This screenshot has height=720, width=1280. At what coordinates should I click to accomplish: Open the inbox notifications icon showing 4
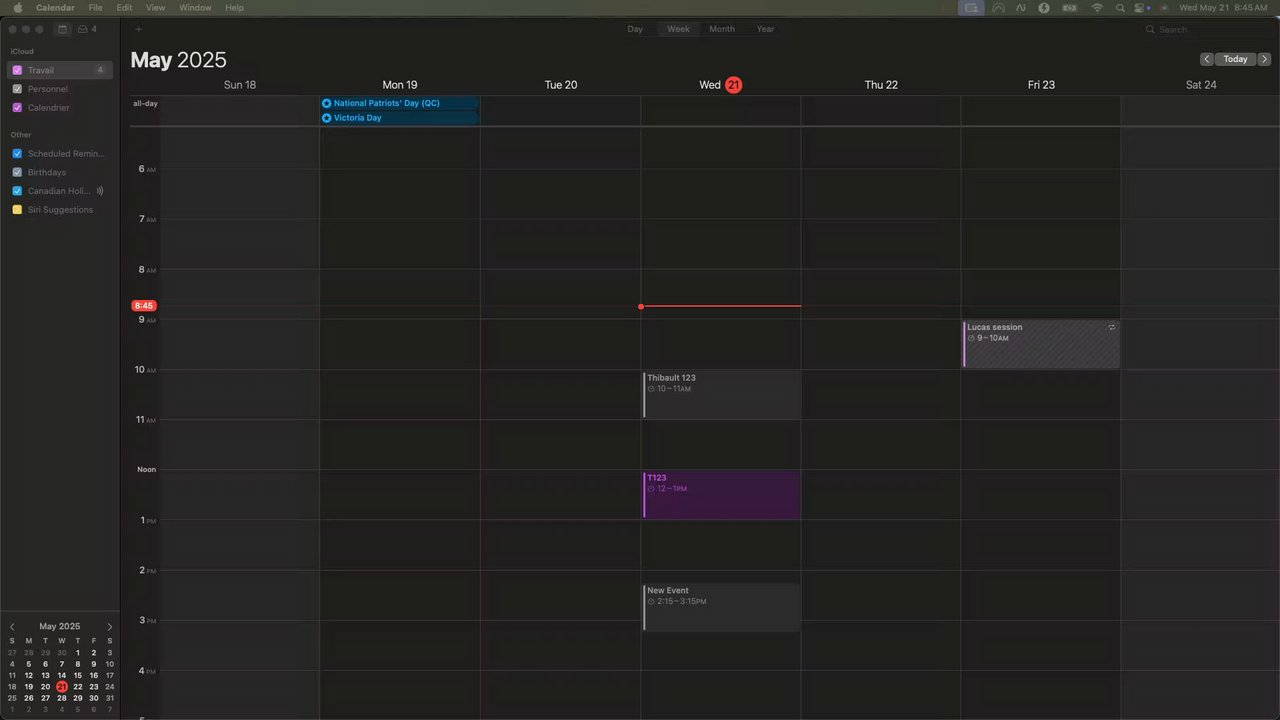87,29
